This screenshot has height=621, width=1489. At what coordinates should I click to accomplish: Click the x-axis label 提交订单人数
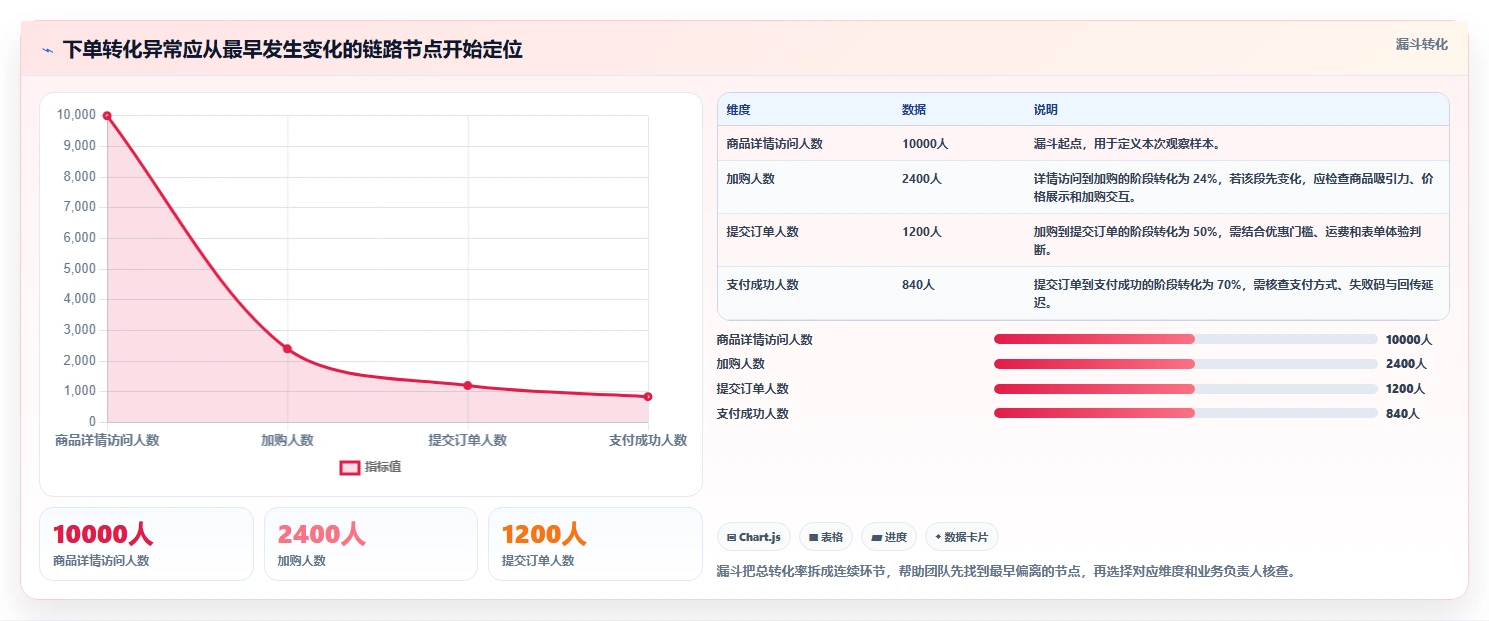(x=467, y=440)
